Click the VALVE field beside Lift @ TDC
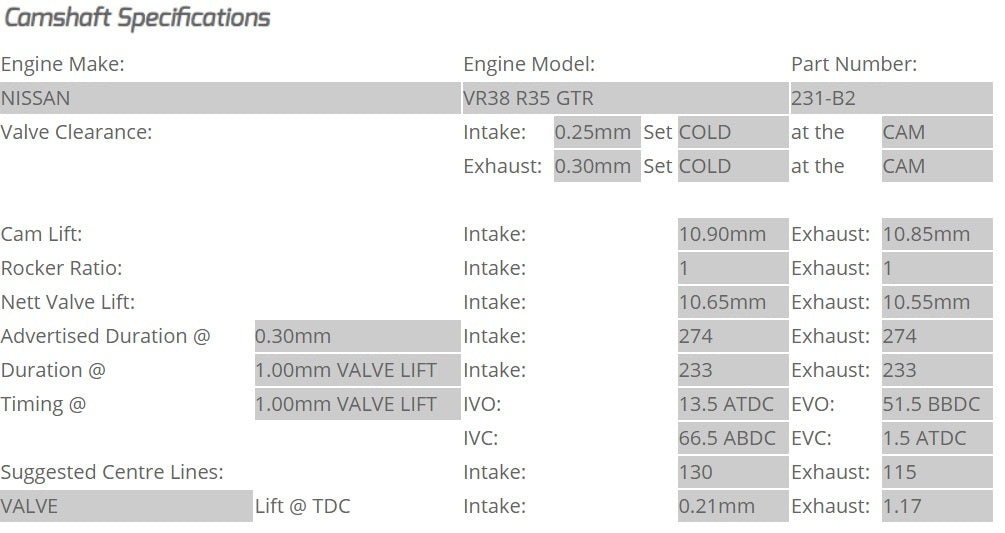 126,507
